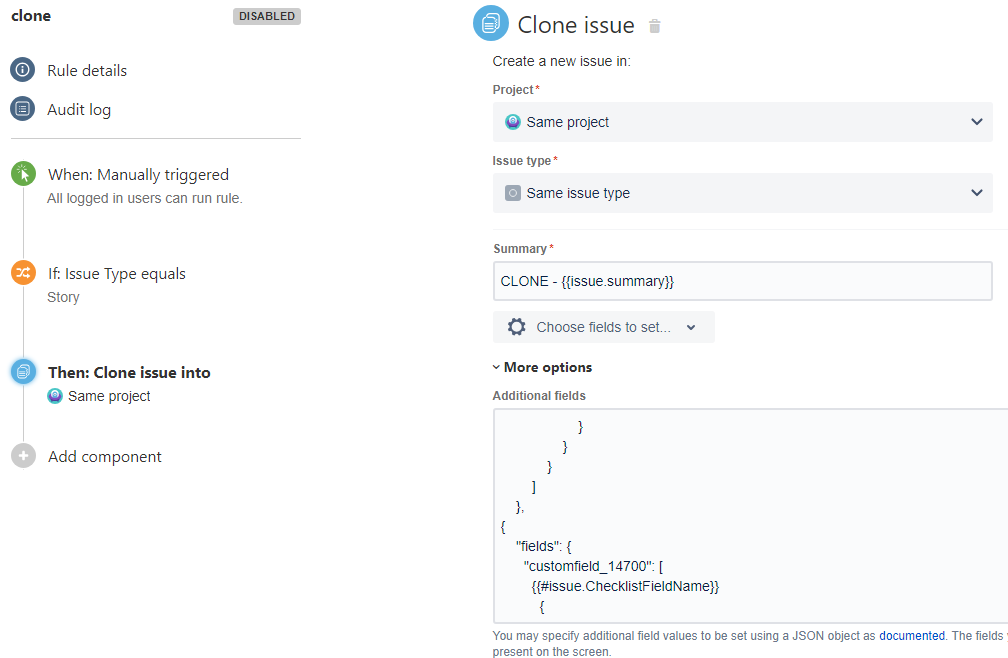The image size is (1008, 658).
Task: Select the green Manually triggered trigger icon
Action: point(22,173)
